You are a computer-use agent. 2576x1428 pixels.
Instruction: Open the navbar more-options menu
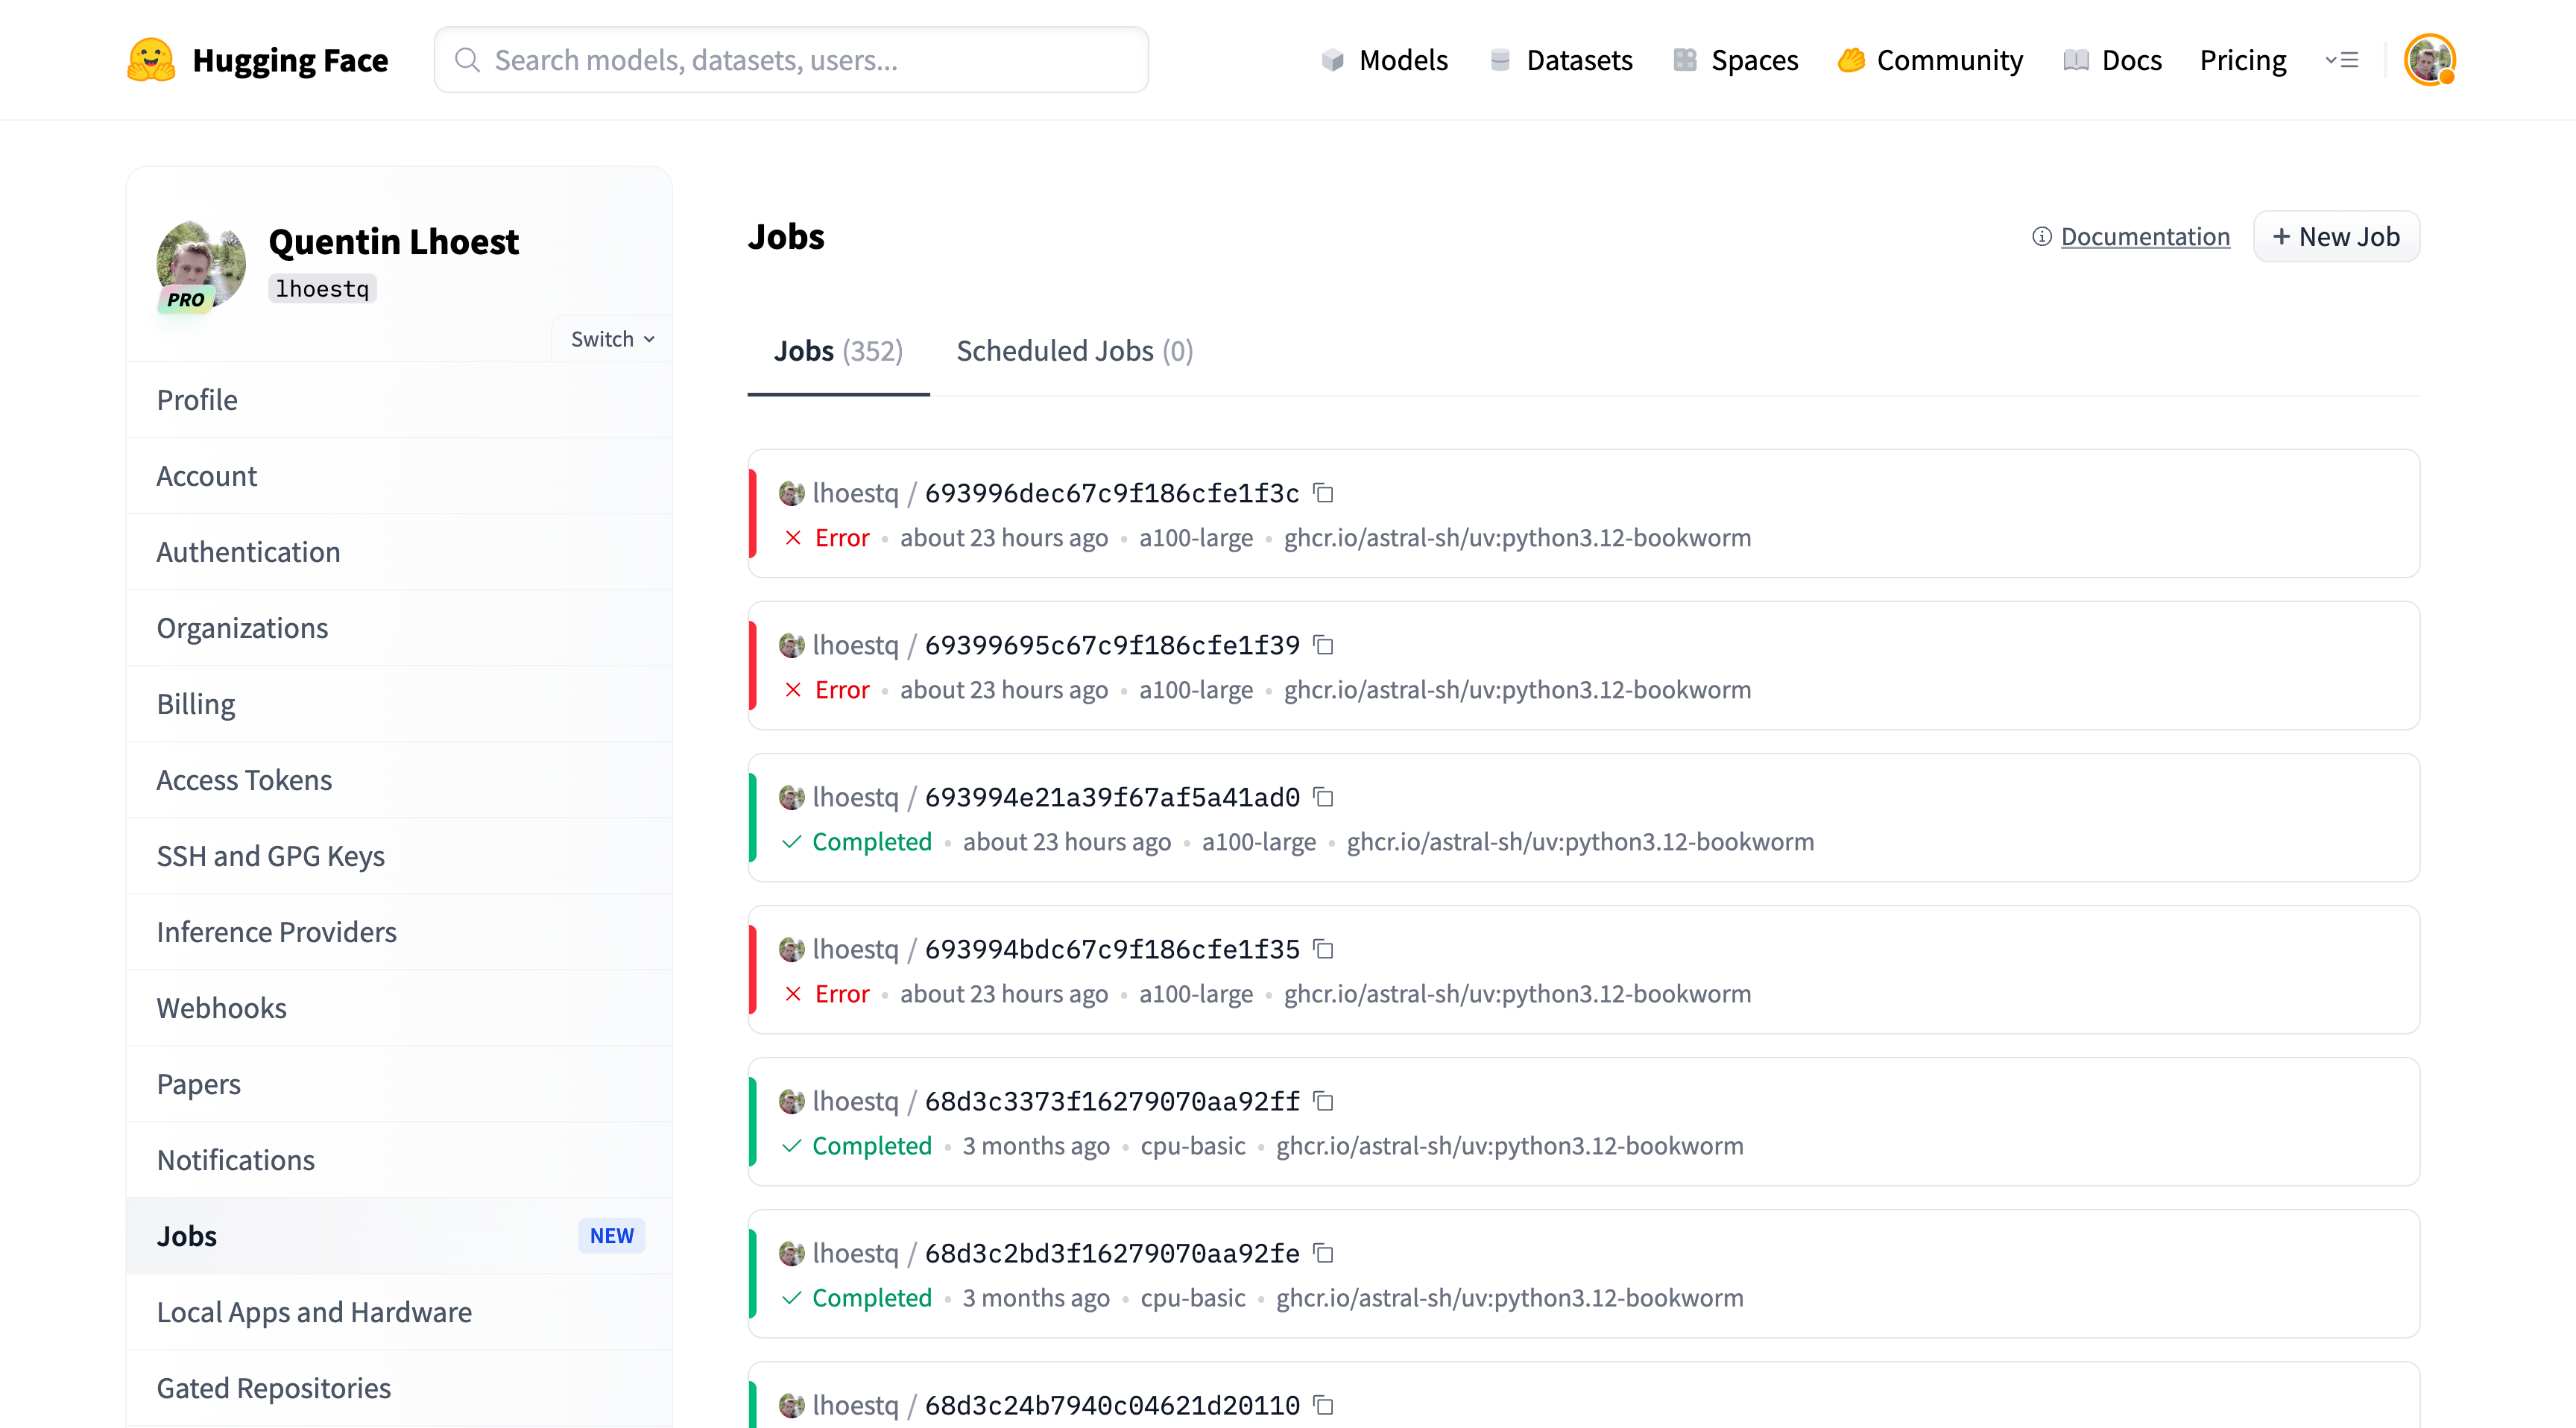point(2341,60)
